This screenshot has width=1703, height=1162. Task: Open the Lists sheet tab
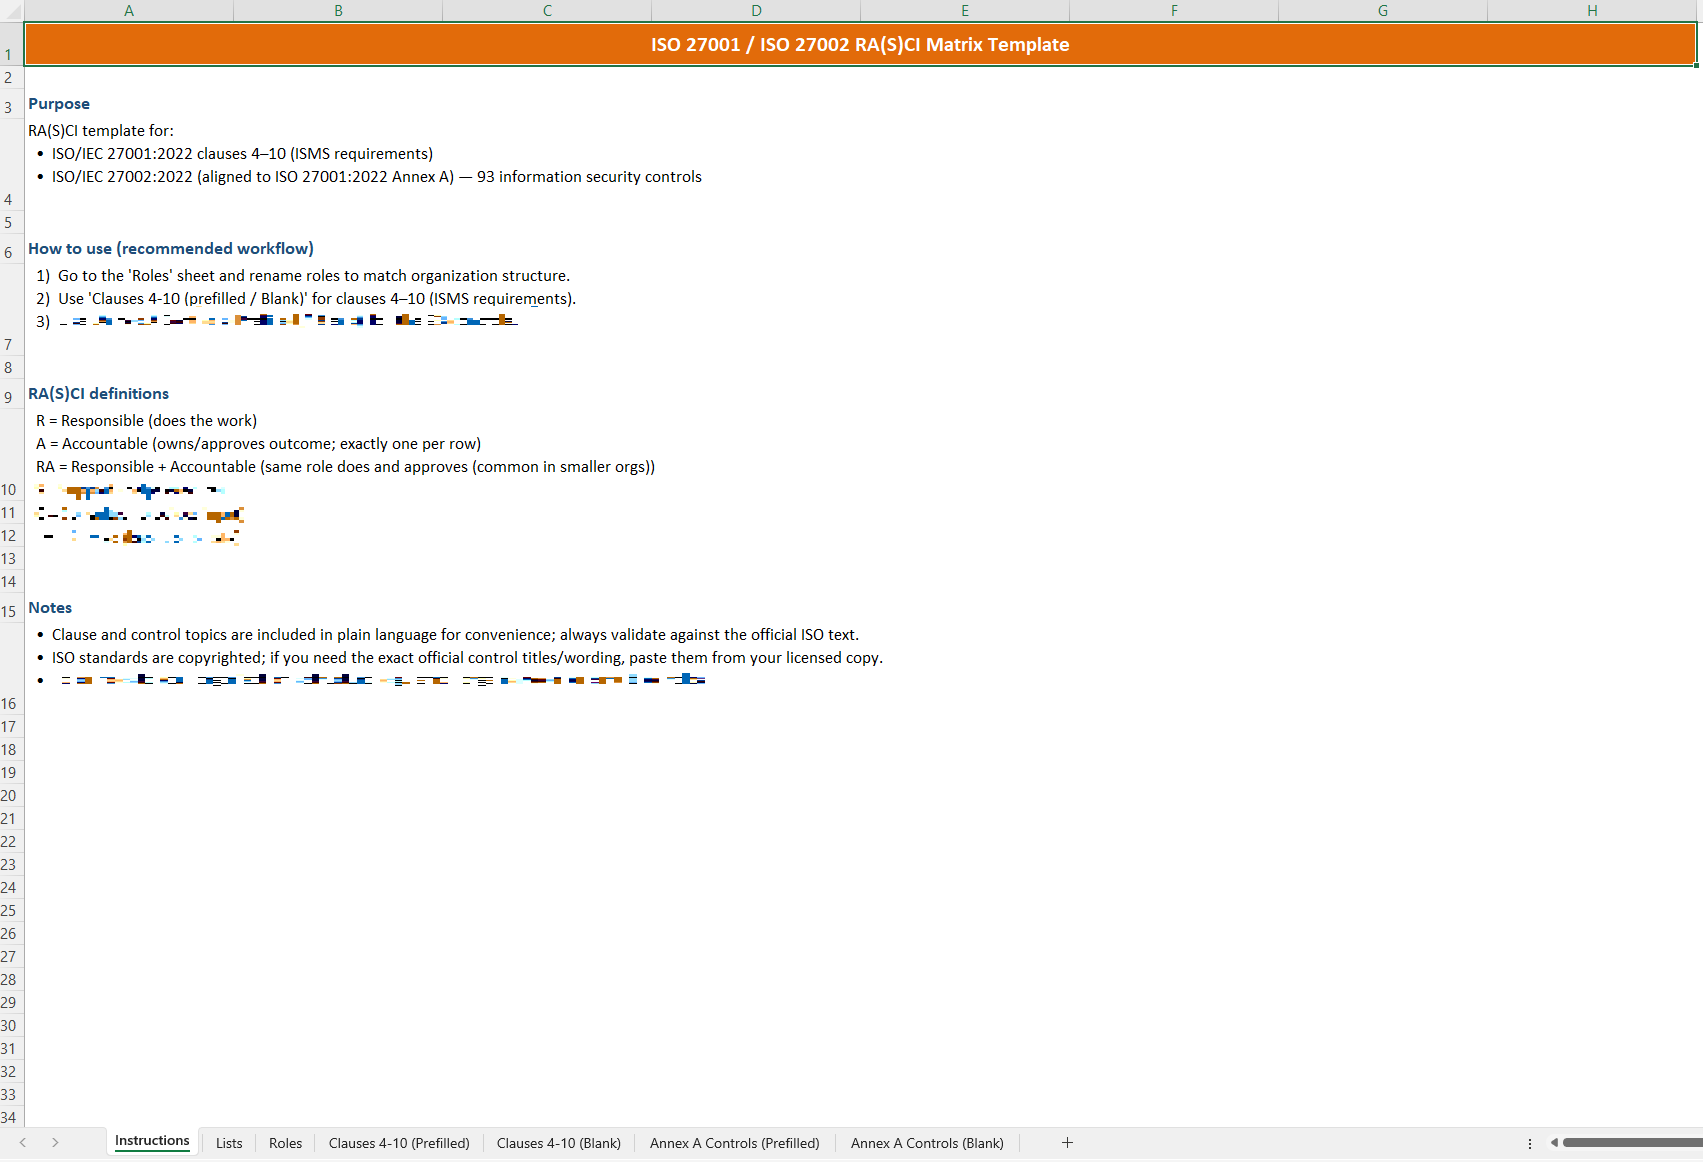pyautogui.click(x=229, y=1143)
